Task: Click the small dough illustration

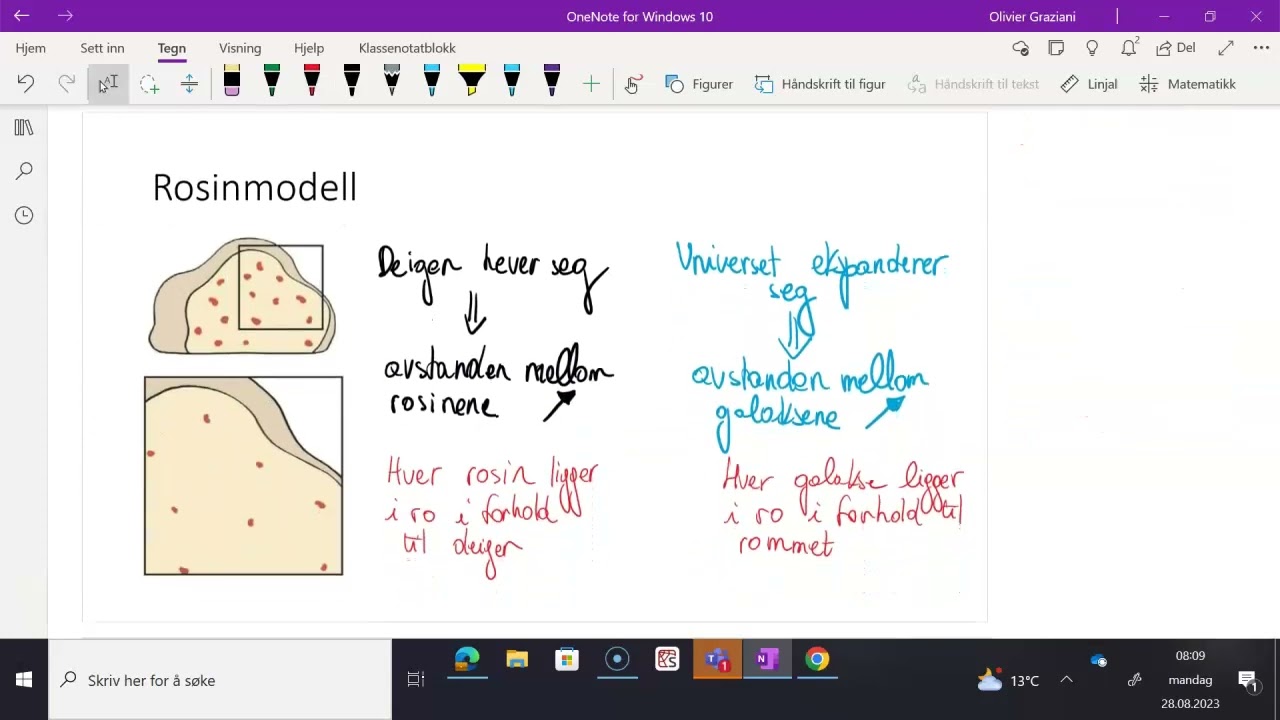Action: pos(242,296)
